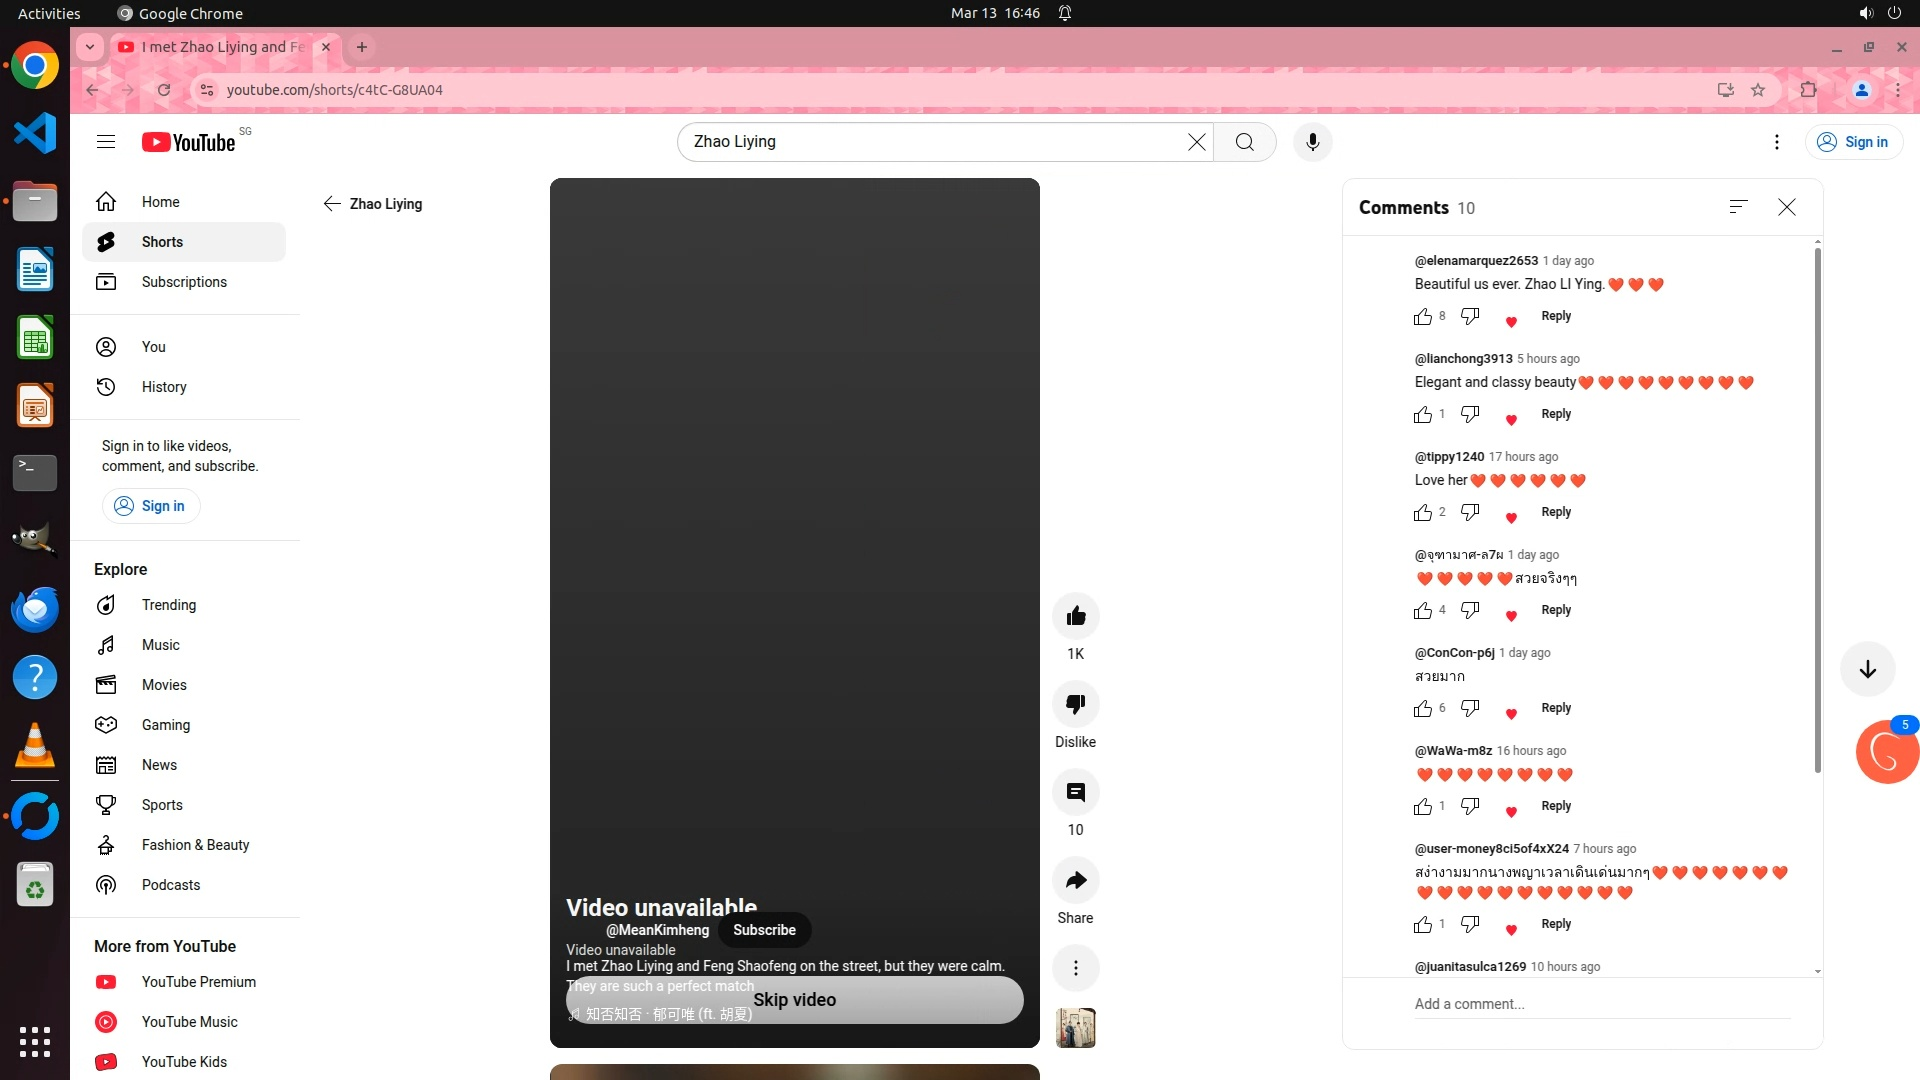Toggle like on elenamarquez2653's comment
This screenshot has height=1080, width=1920.
[x=1422, y=317]
